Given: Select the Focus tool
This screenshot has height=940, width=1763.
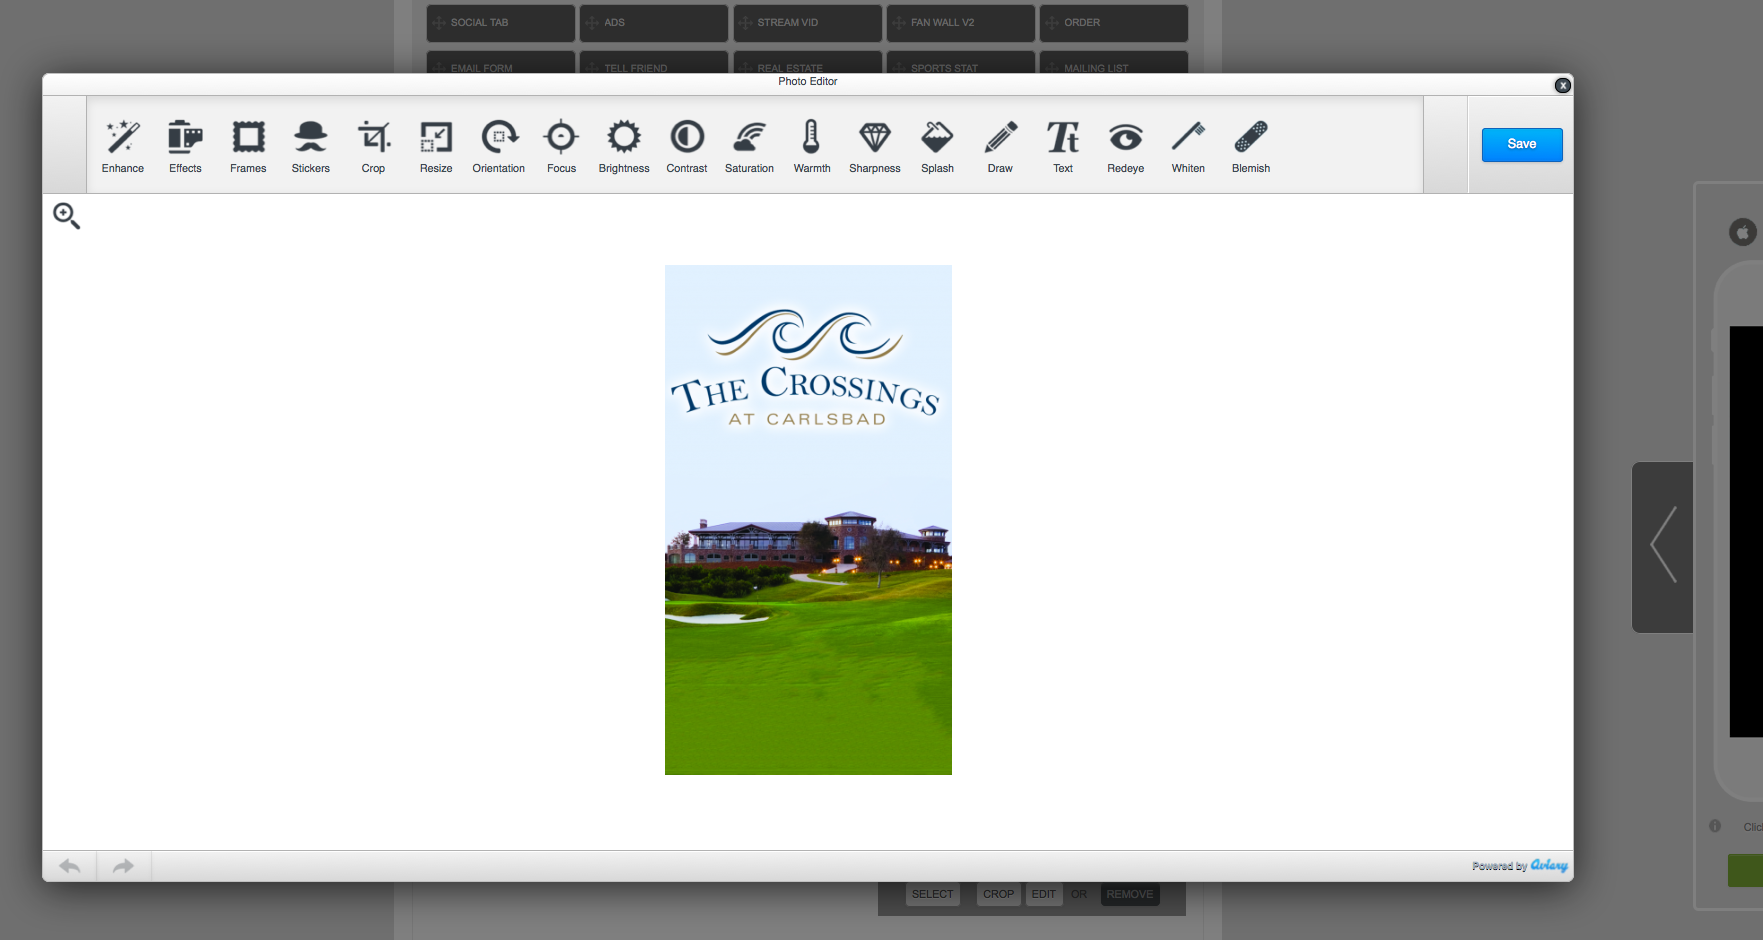Looking at the screenshot, I should pyautogui.click(x=561, y=145).
